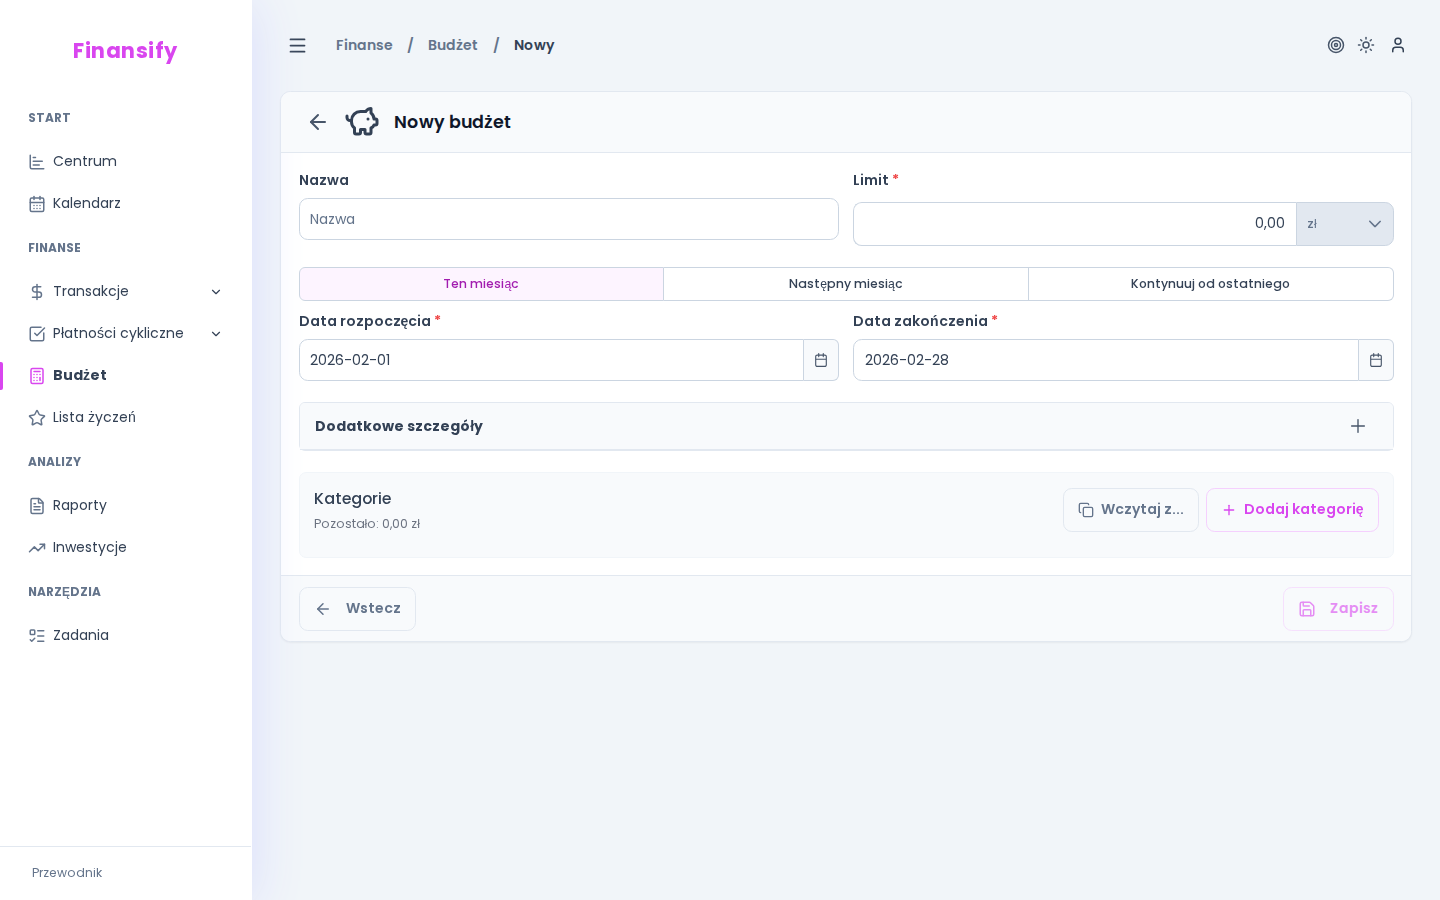Click the Dodaj kategorię button
This screenshot has height=900, width=1440.
(1292, 510)
